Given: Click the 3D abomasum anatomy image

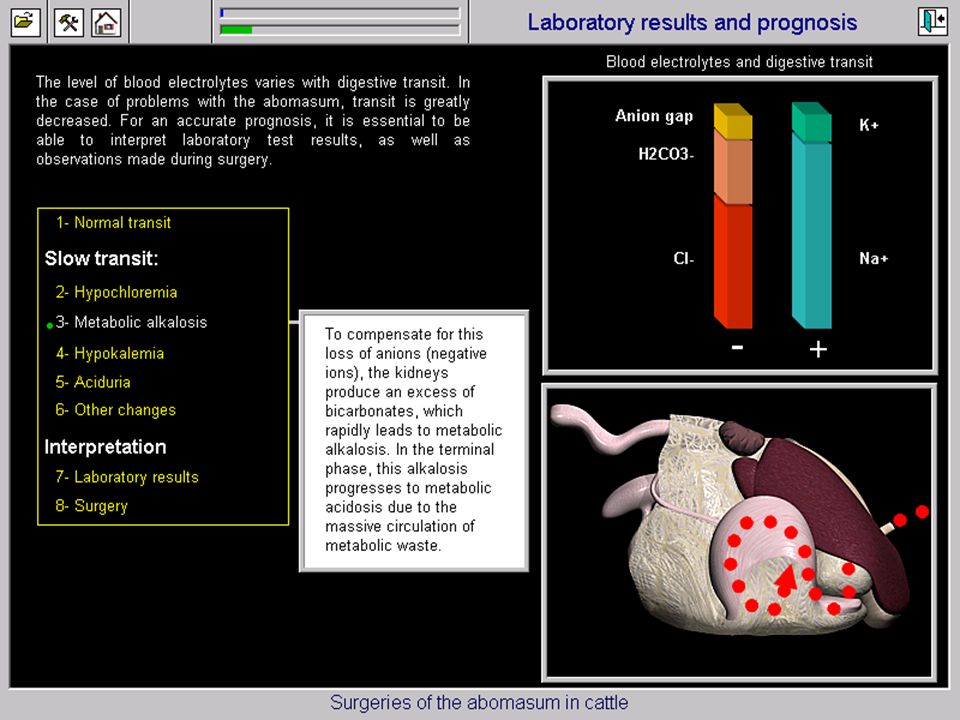Looking at the screenshot, I should pyautogui.click(x=739, y=531).
